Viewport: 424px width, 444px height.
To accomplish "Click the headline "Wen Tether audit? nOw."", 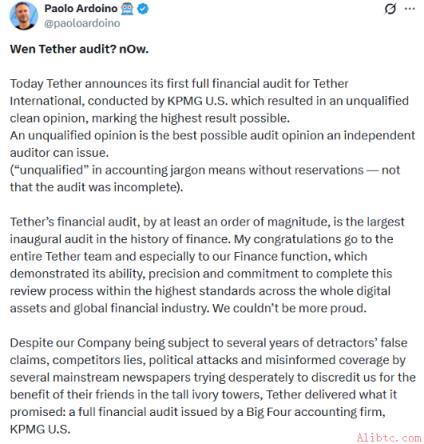I will pos(79,49).
